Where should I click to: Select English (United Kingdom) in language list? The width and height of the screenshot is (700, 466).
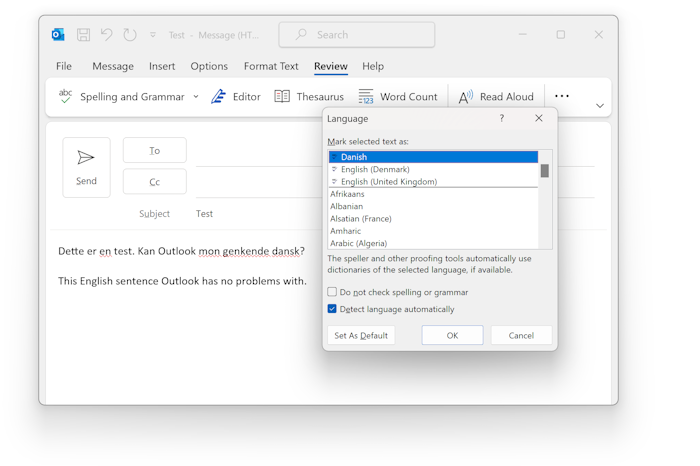(388, 182)
